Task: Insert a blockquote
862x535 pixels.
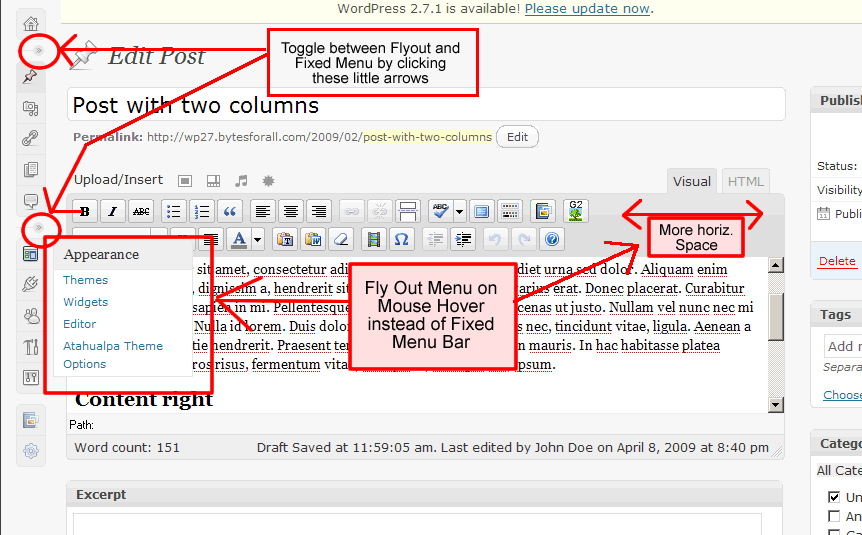Action: click(x=230, y=211)
